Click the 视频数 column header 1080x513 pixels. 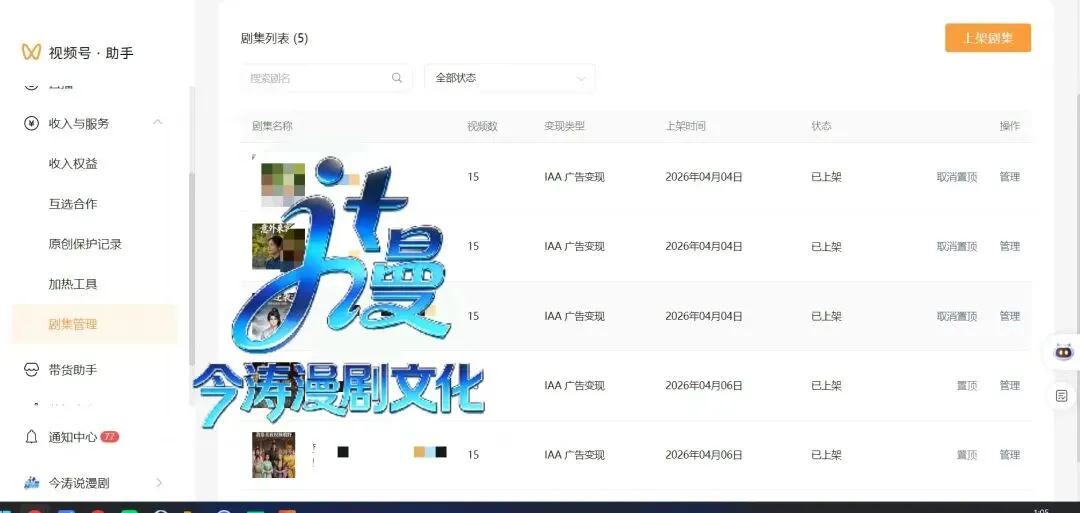[482, 126]
